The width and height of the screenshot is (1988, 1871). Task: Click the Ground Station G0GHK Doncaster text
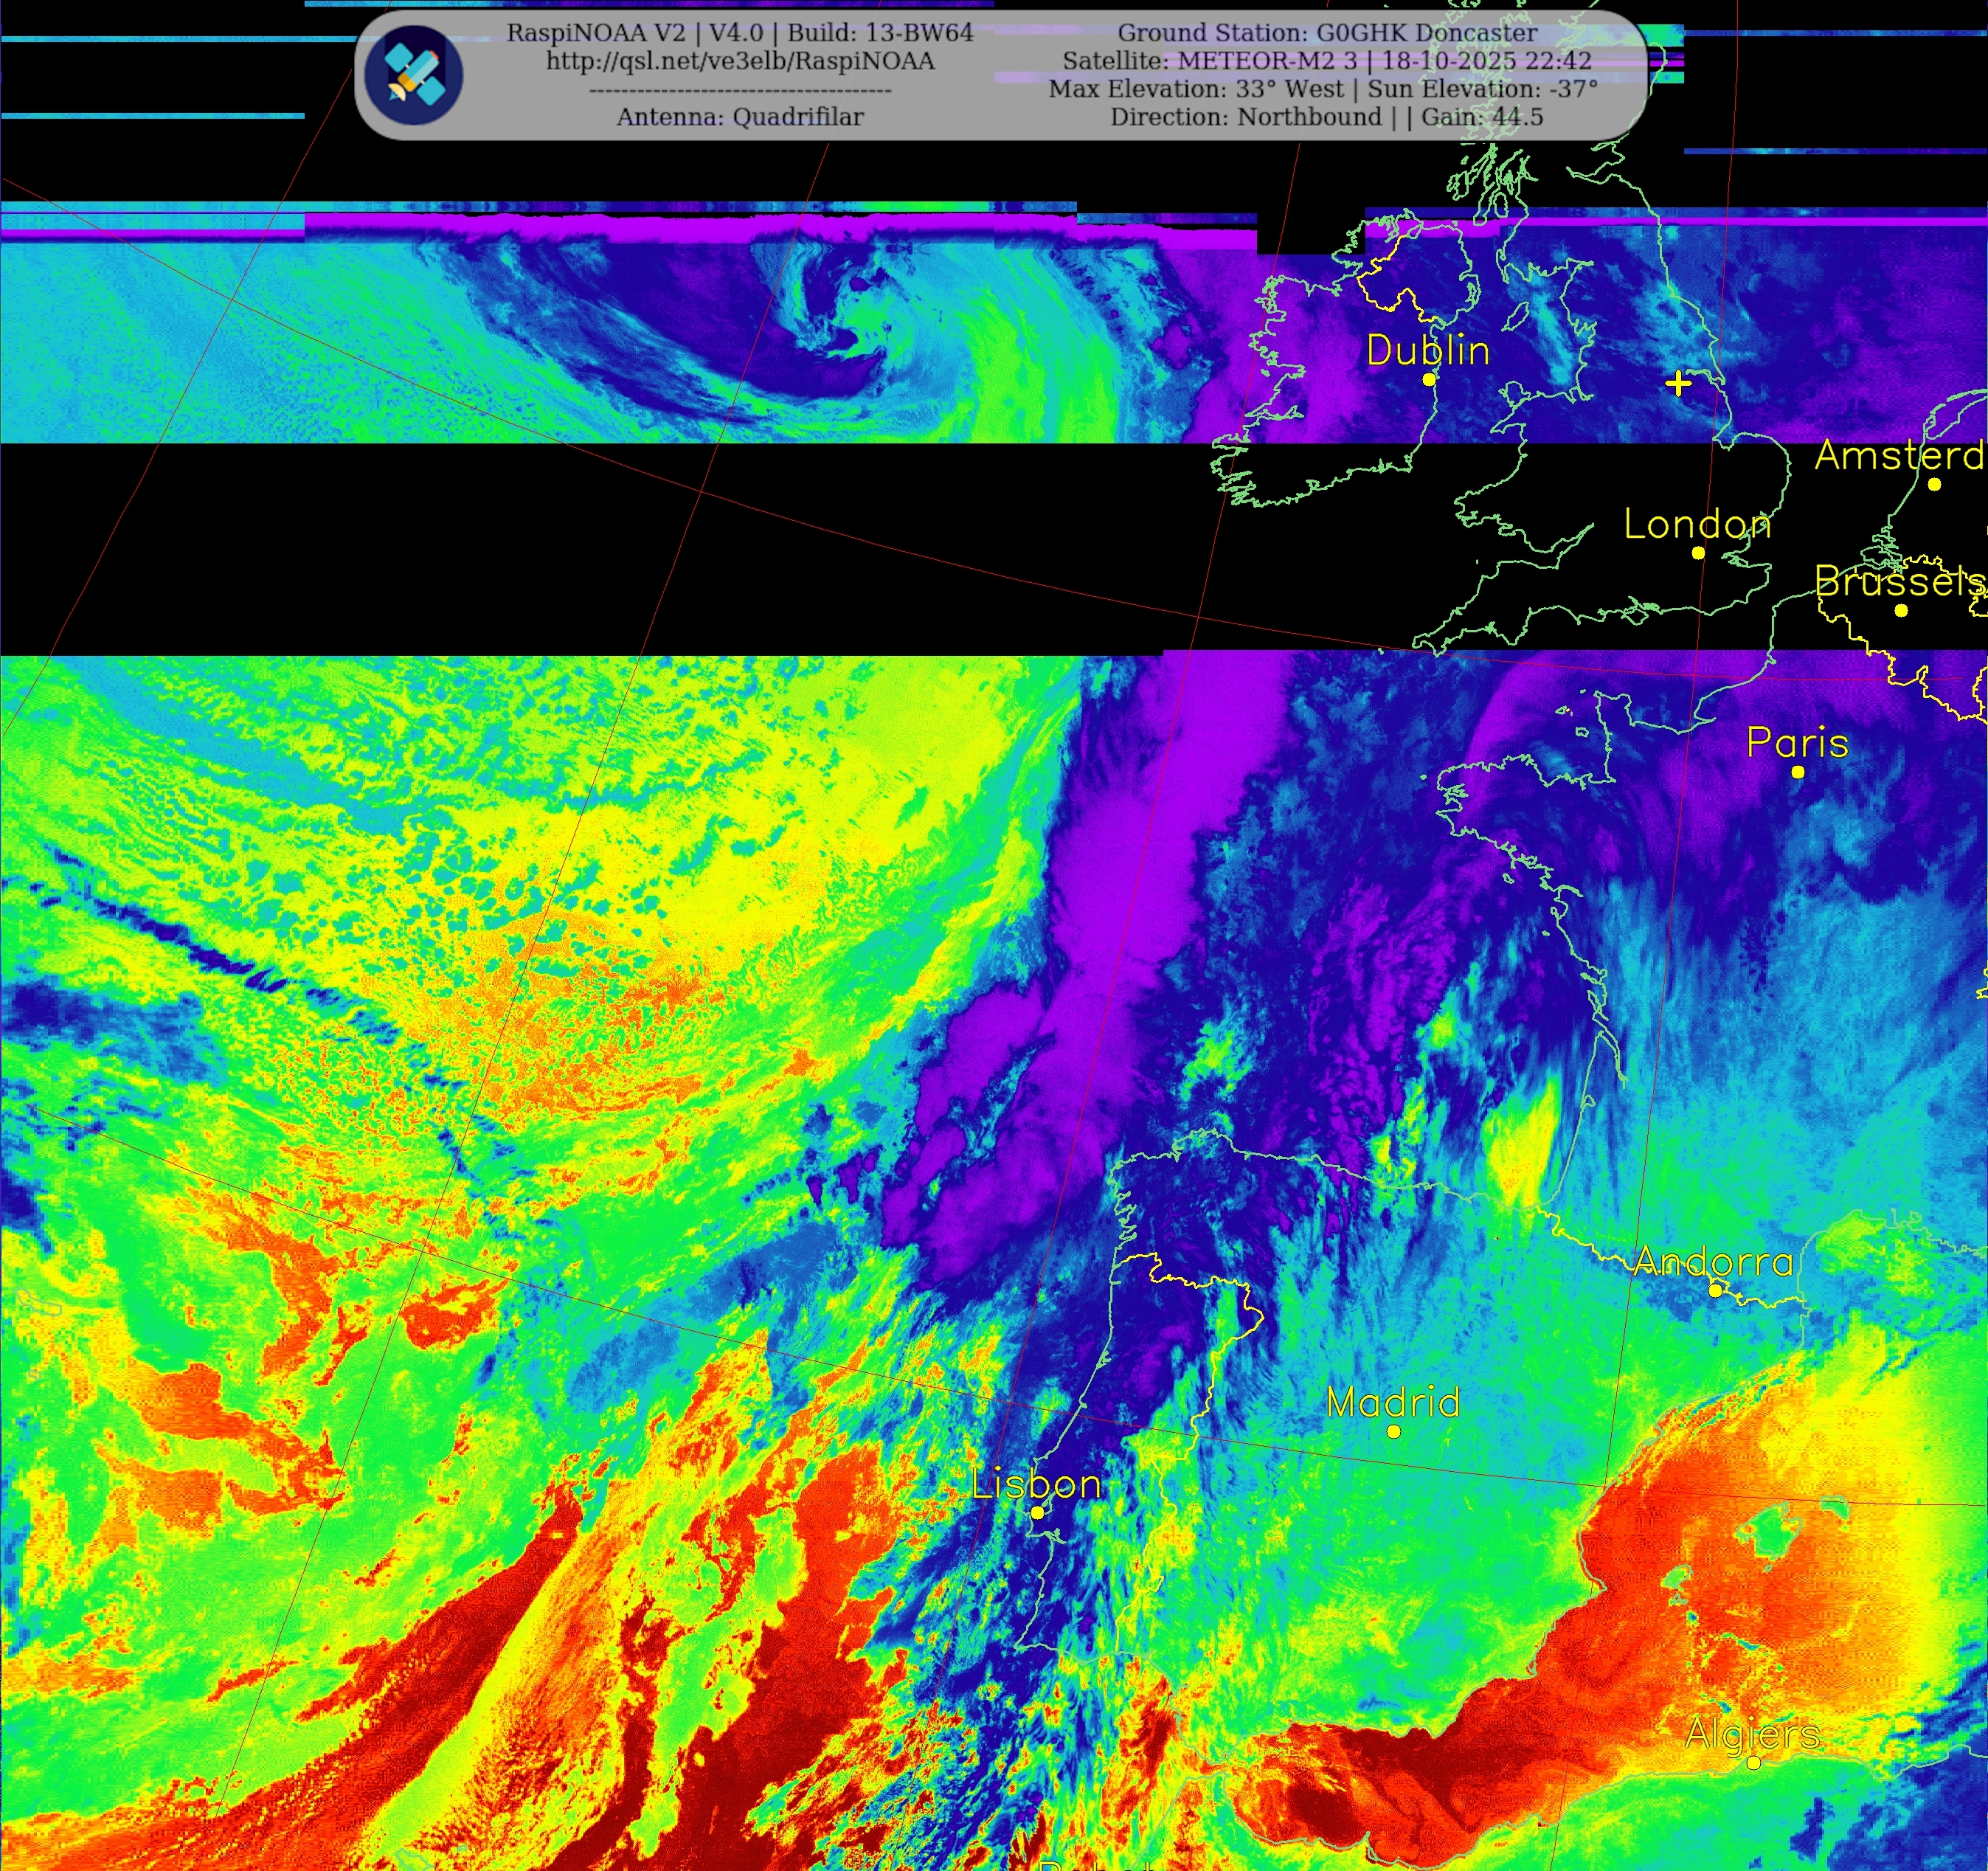[x=1327, y=33]
